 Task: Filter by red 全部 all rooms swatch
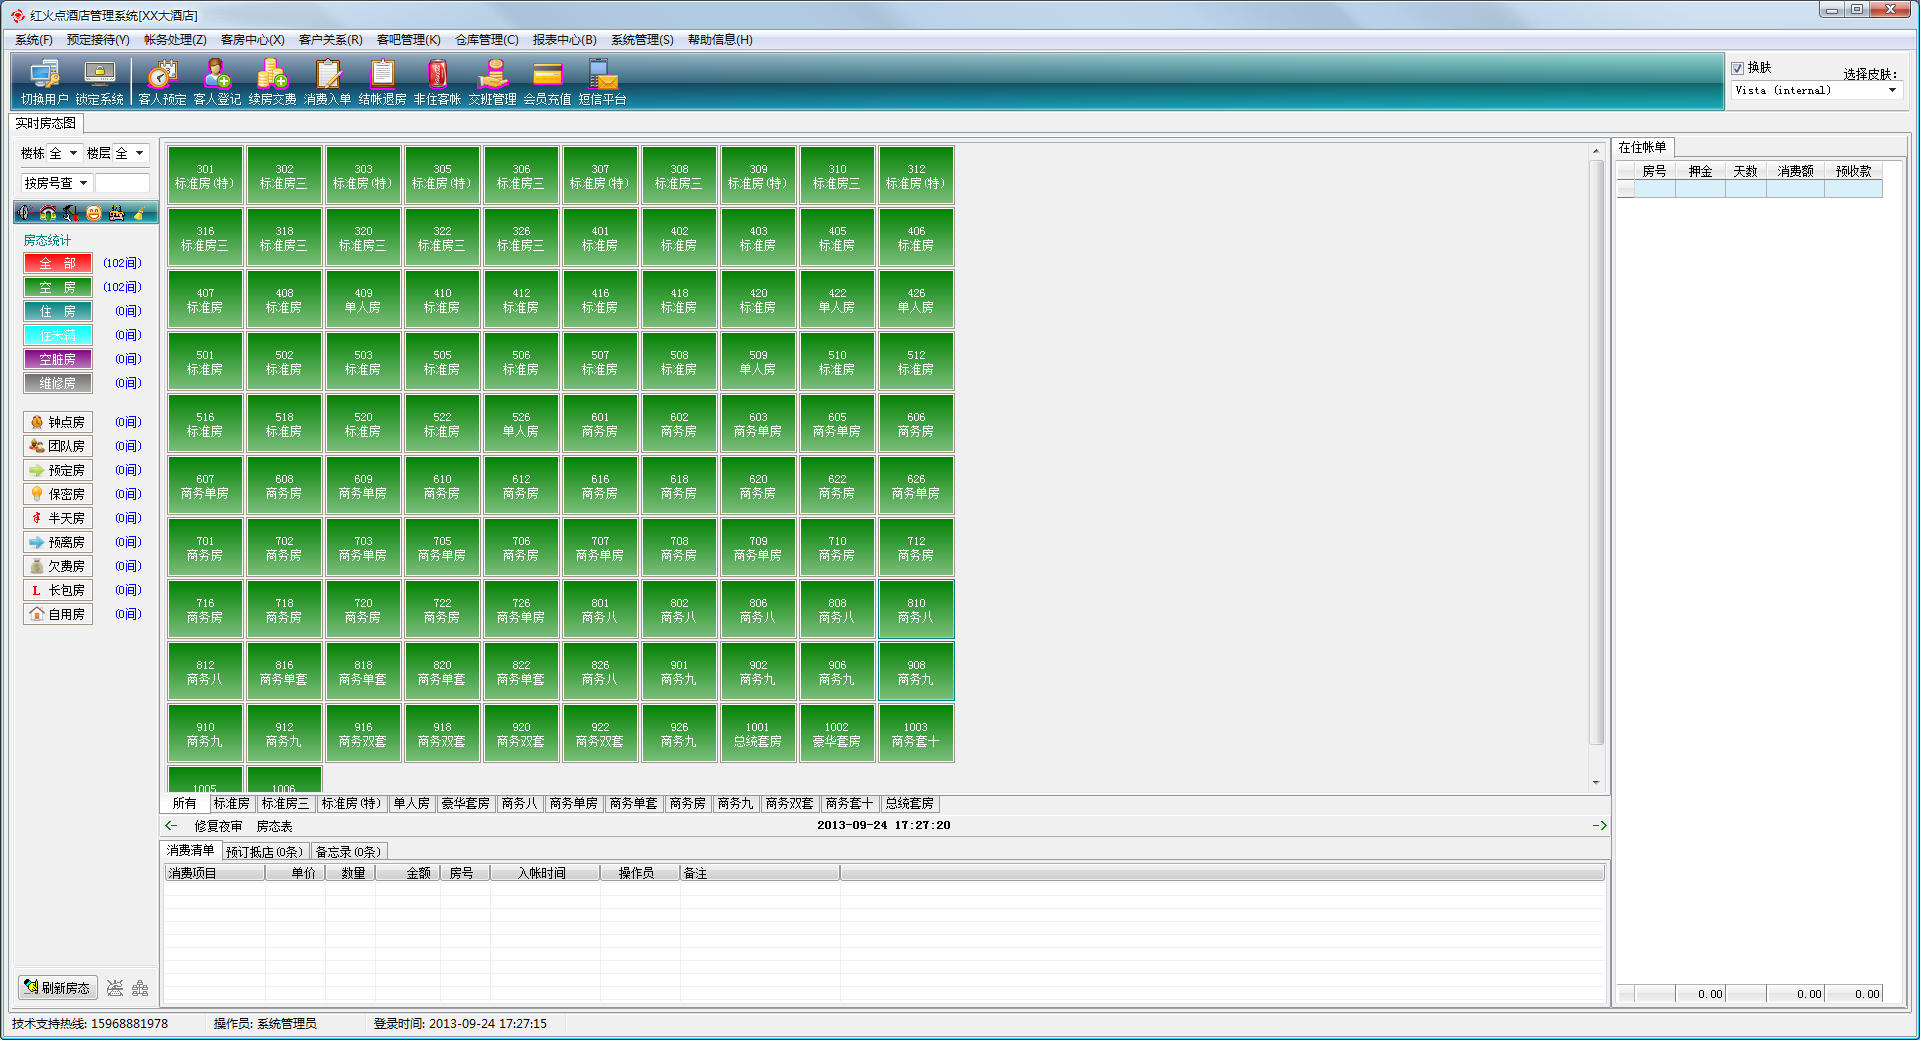click(58, 263)
